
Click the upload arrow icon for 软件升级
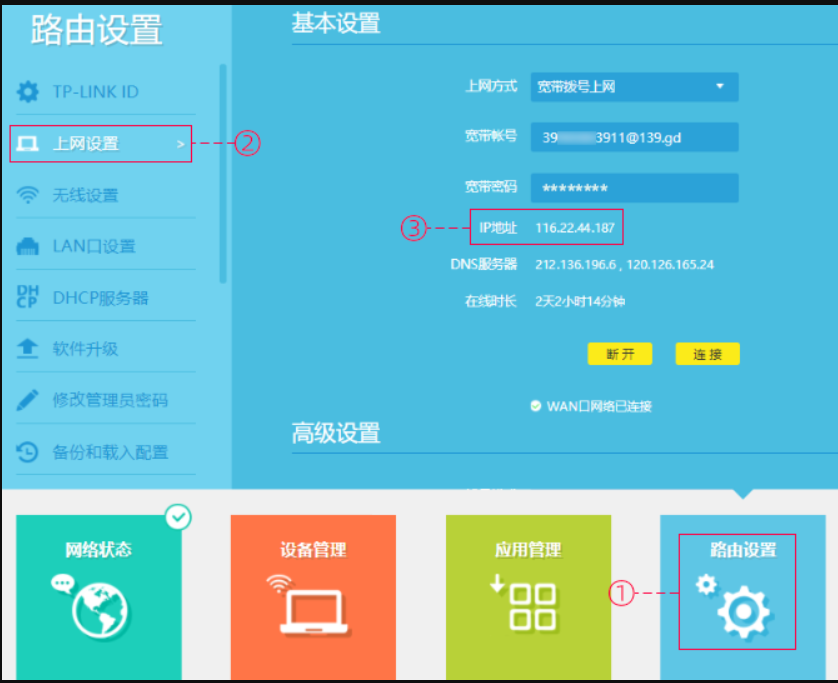point(27,348)
